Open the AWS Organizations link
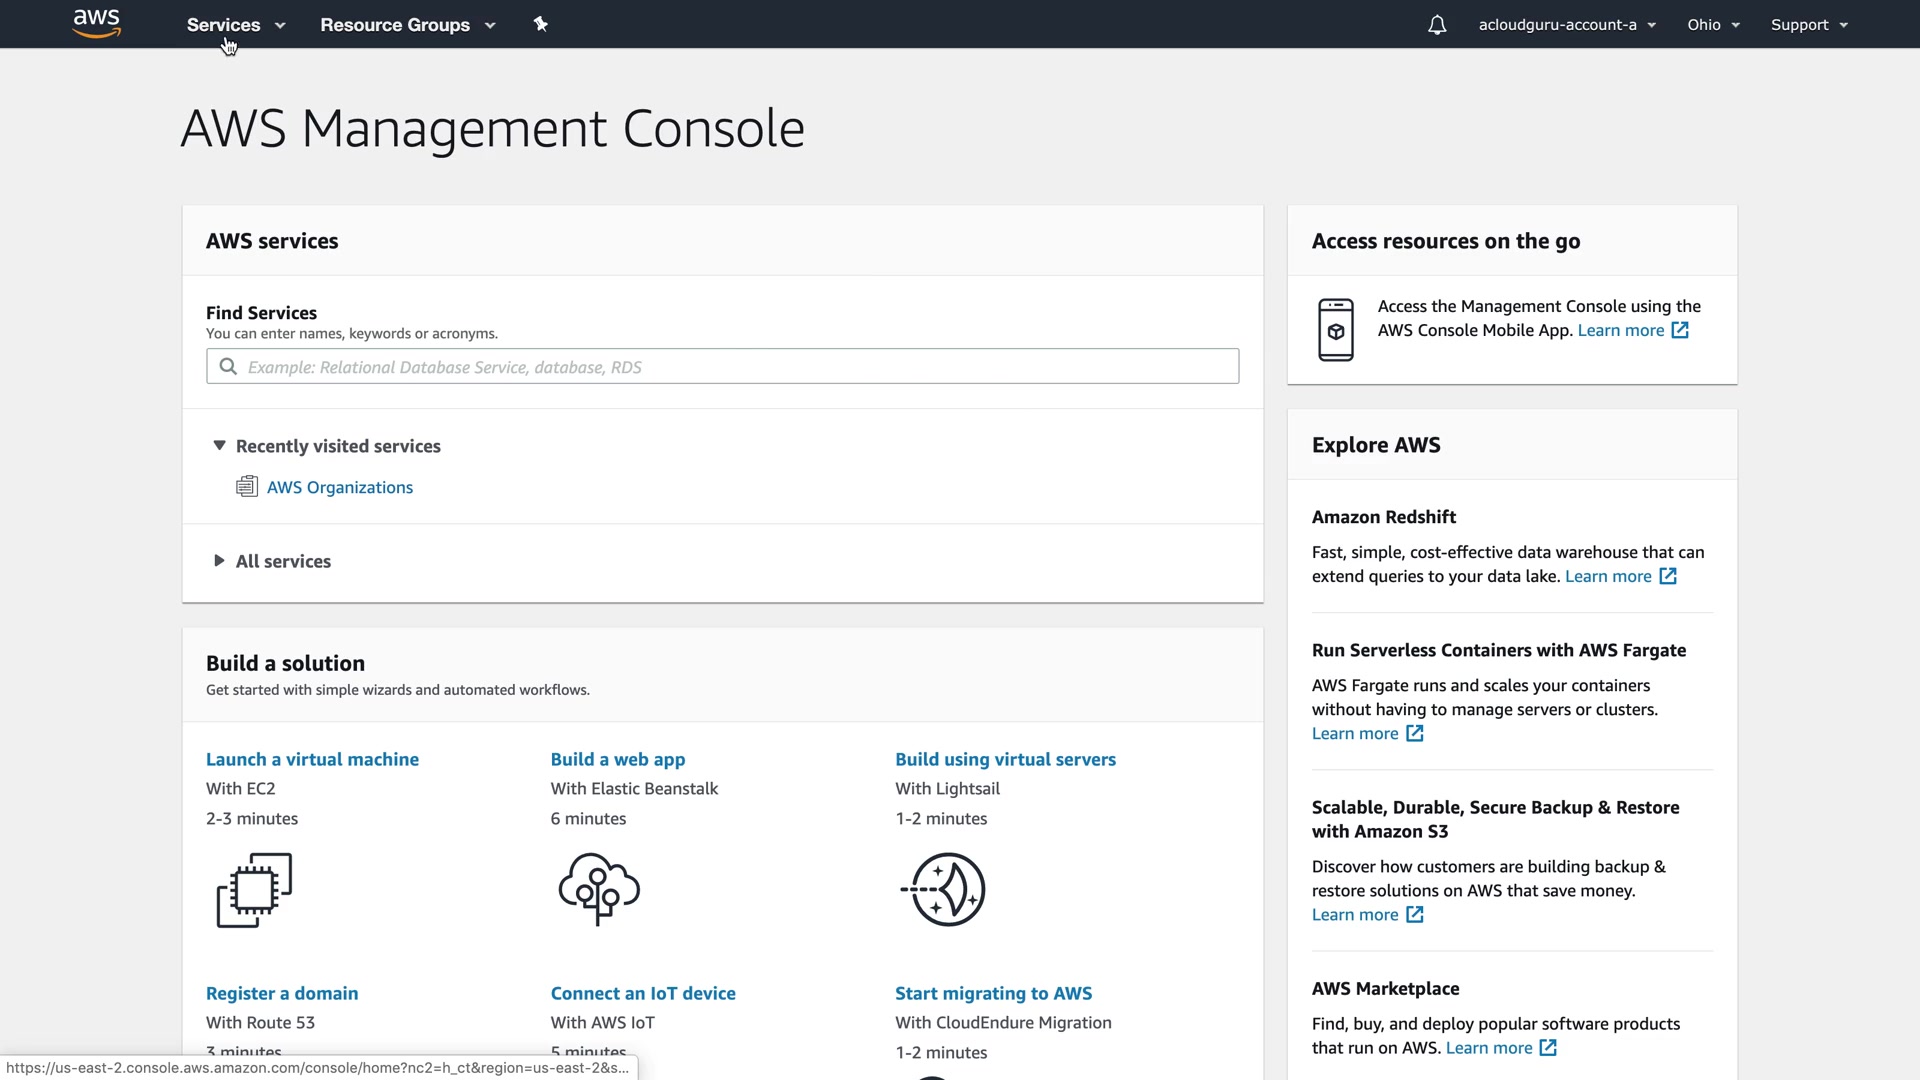 click(x=340, y=487)
